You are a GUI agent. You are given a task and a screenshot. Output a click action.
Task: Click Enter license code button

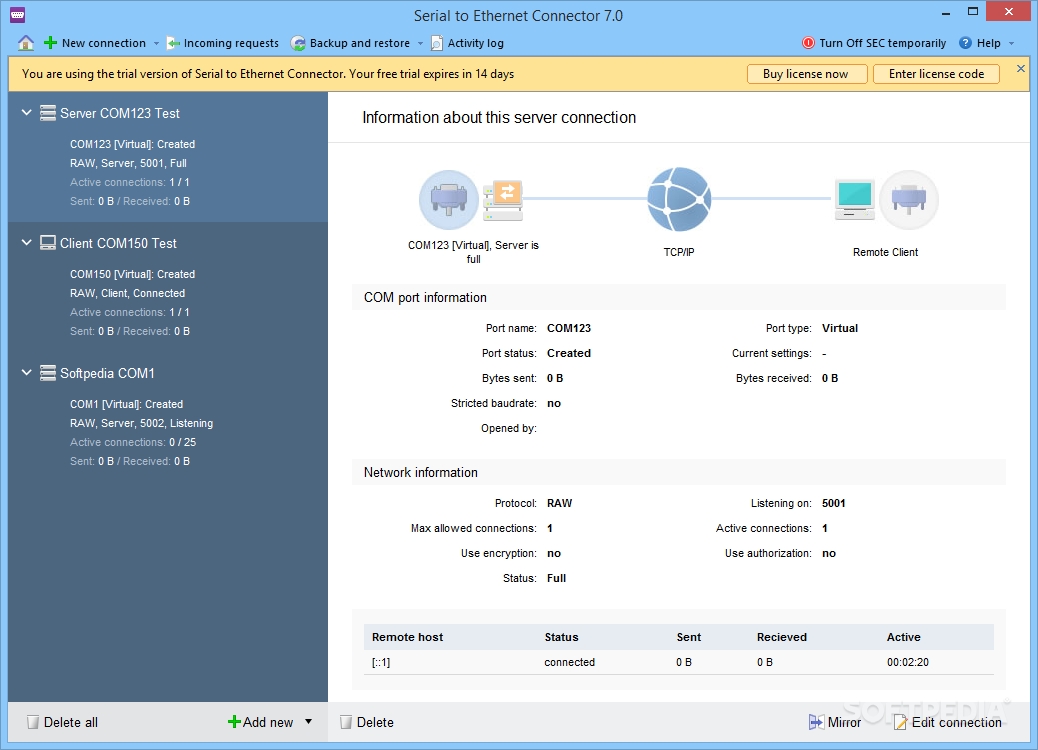[x=936, y=74]
